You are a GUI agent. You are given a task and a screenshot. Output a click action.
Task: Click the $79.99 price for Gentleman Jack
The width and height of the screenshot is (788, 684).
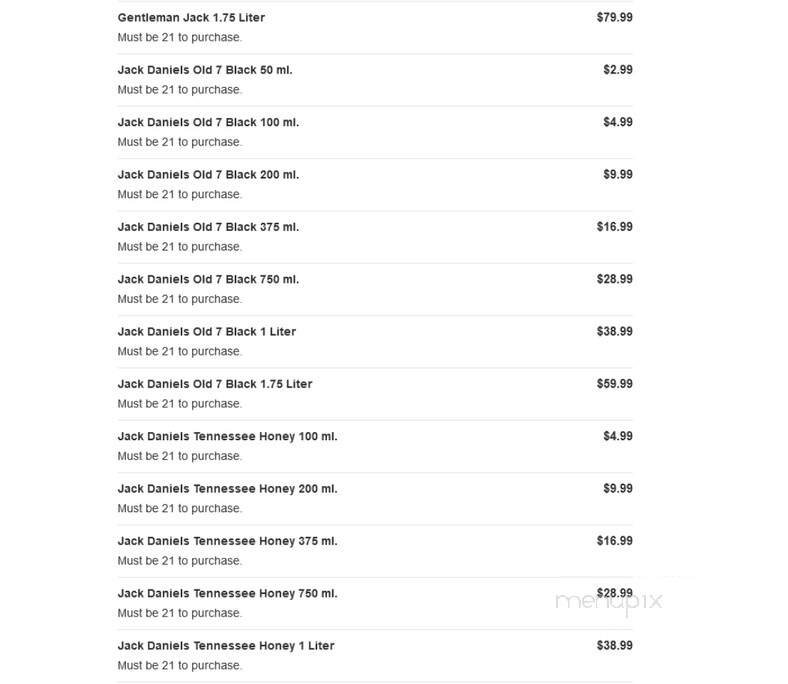(614, 18)
